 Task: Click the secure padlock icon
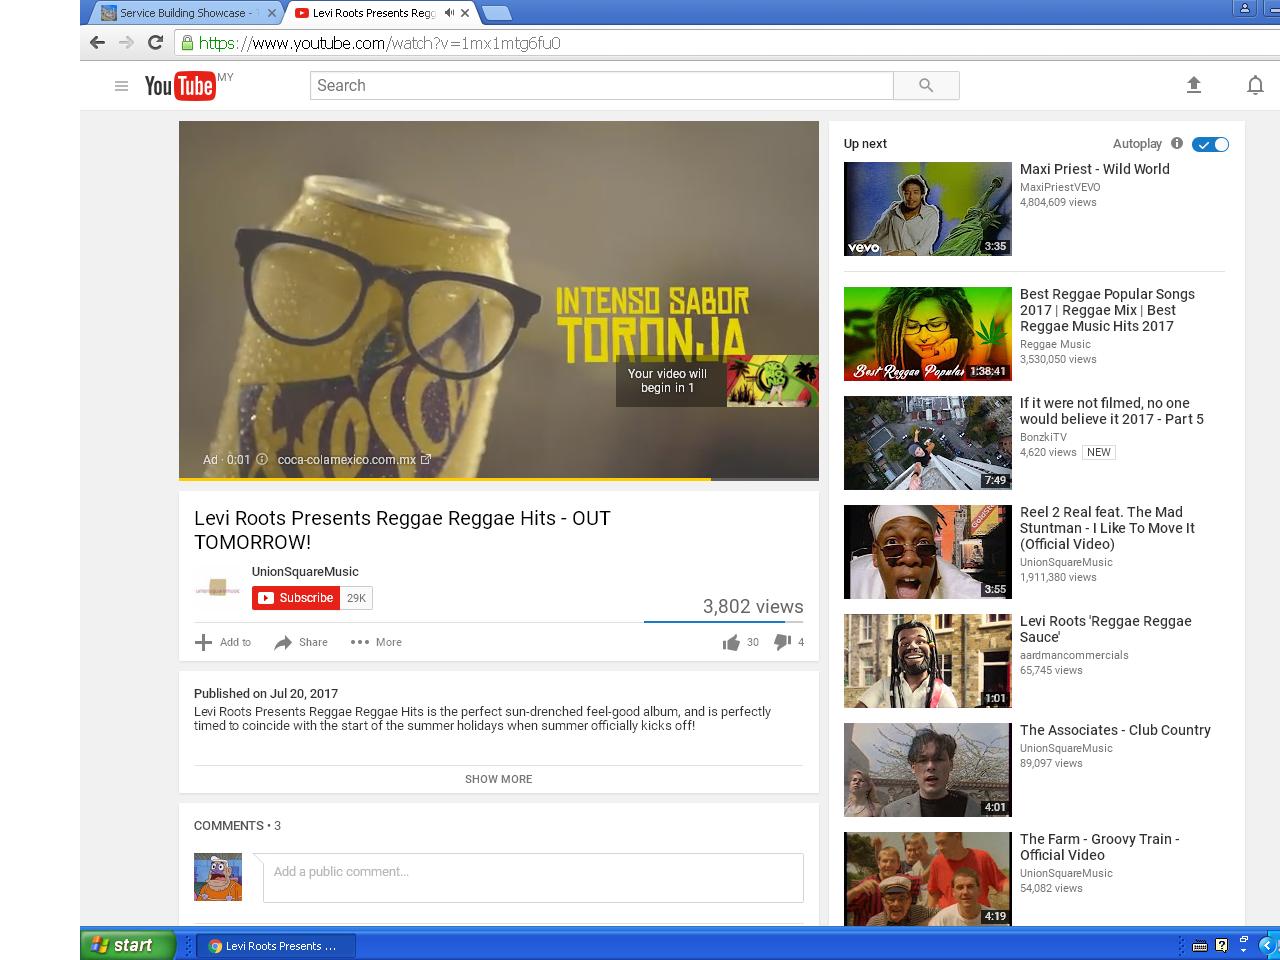(x=187, y=42)
